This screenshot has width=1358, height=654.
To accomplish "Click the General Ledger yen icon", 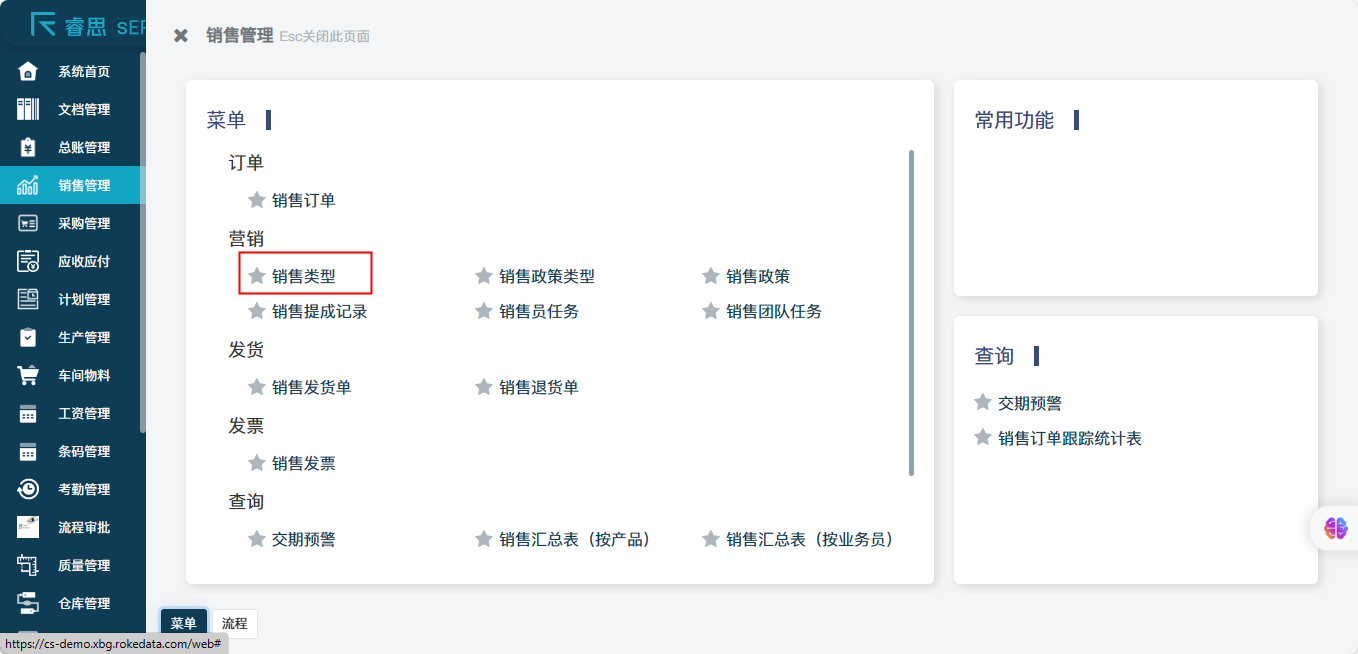I will click(28, 148).
